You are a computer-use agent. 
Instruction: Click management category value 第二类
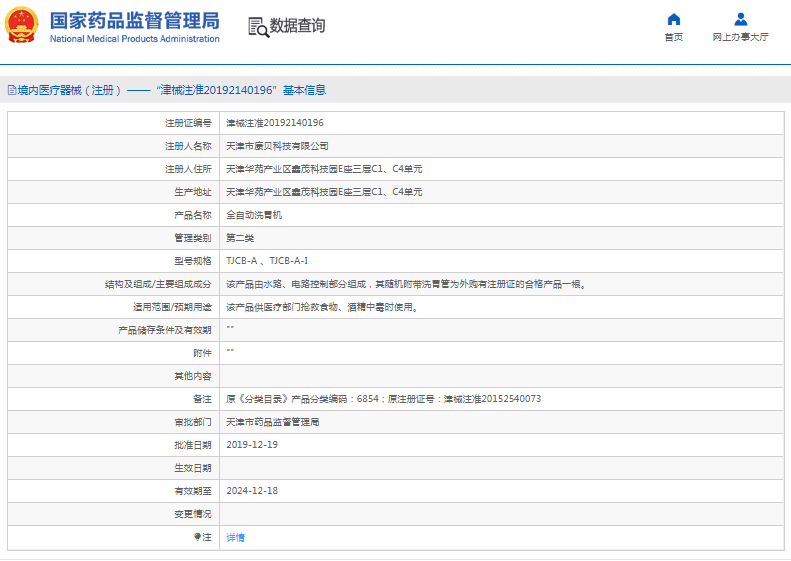pyautogui.click(x=240, y=238)
